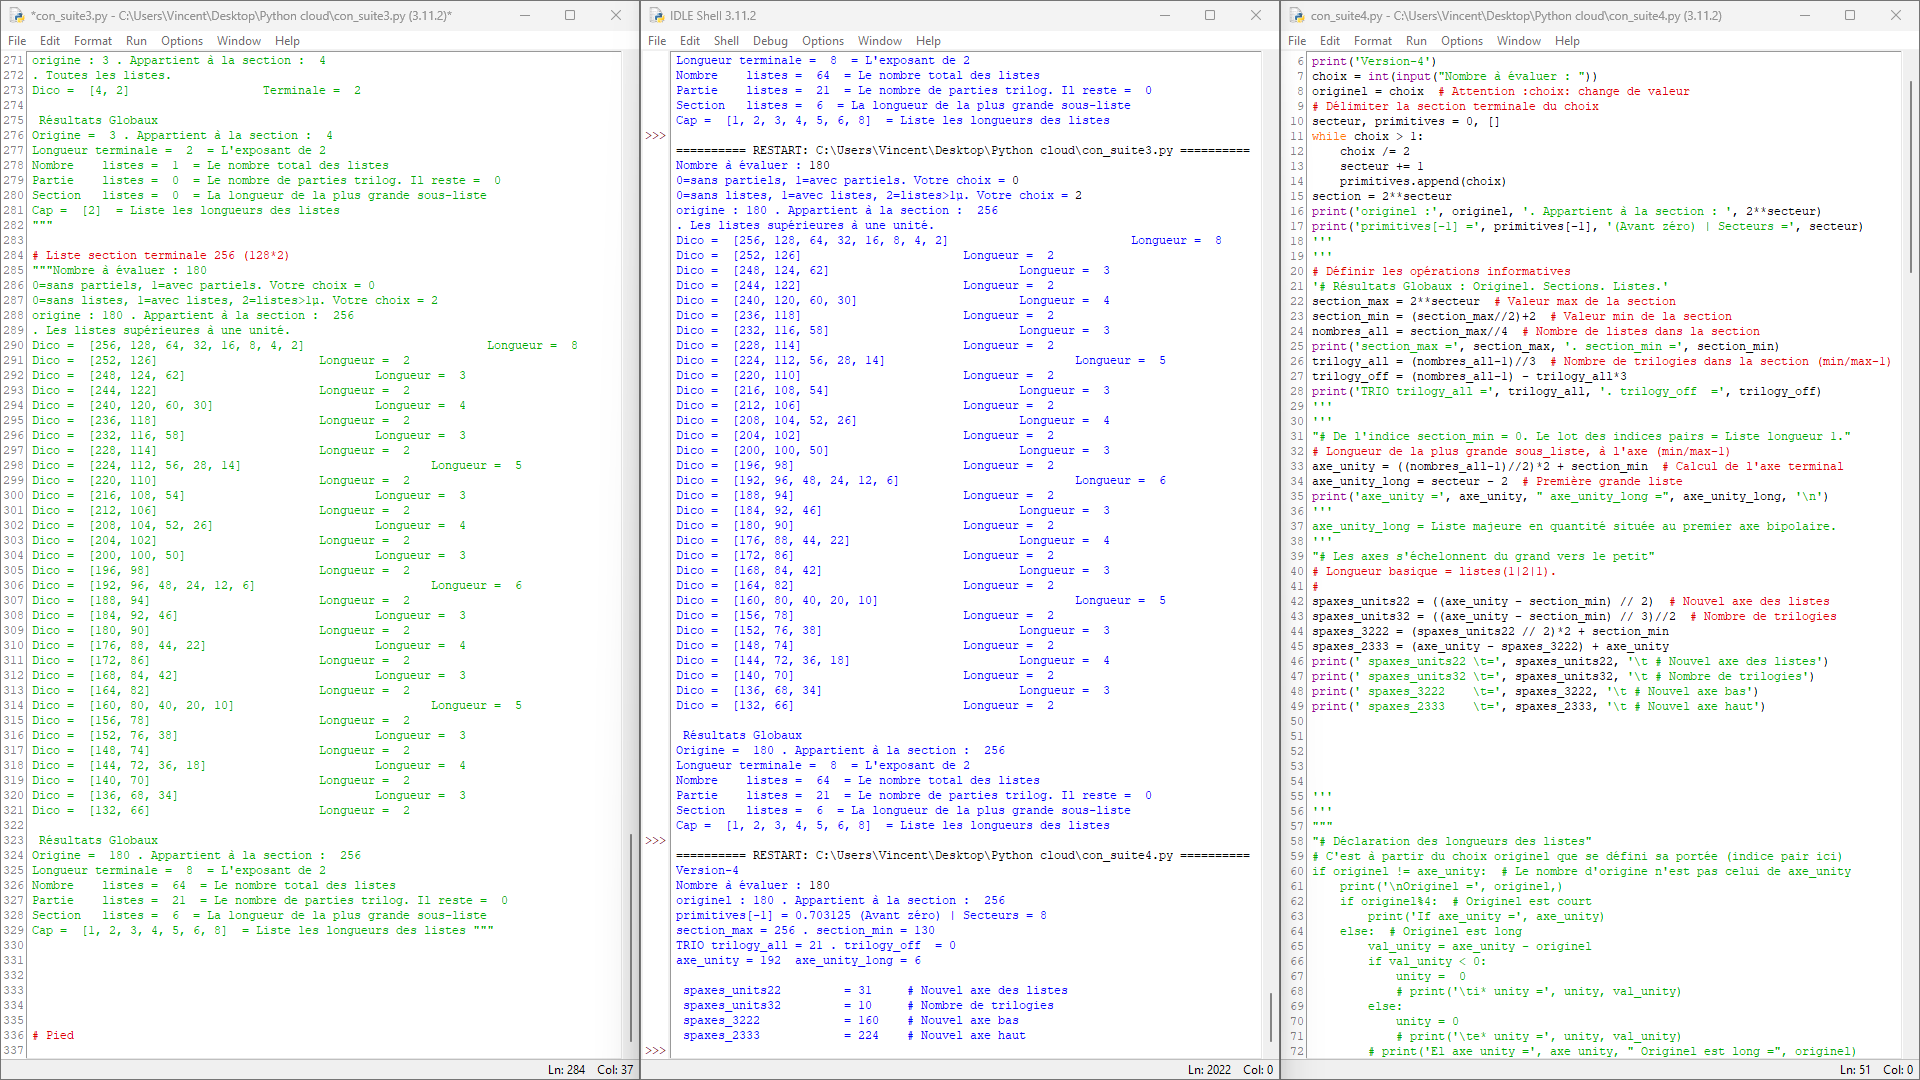The image size is (1920, 1080).
Task: Click the topmost >>> marker beside RESTART line
Action: 655,135
